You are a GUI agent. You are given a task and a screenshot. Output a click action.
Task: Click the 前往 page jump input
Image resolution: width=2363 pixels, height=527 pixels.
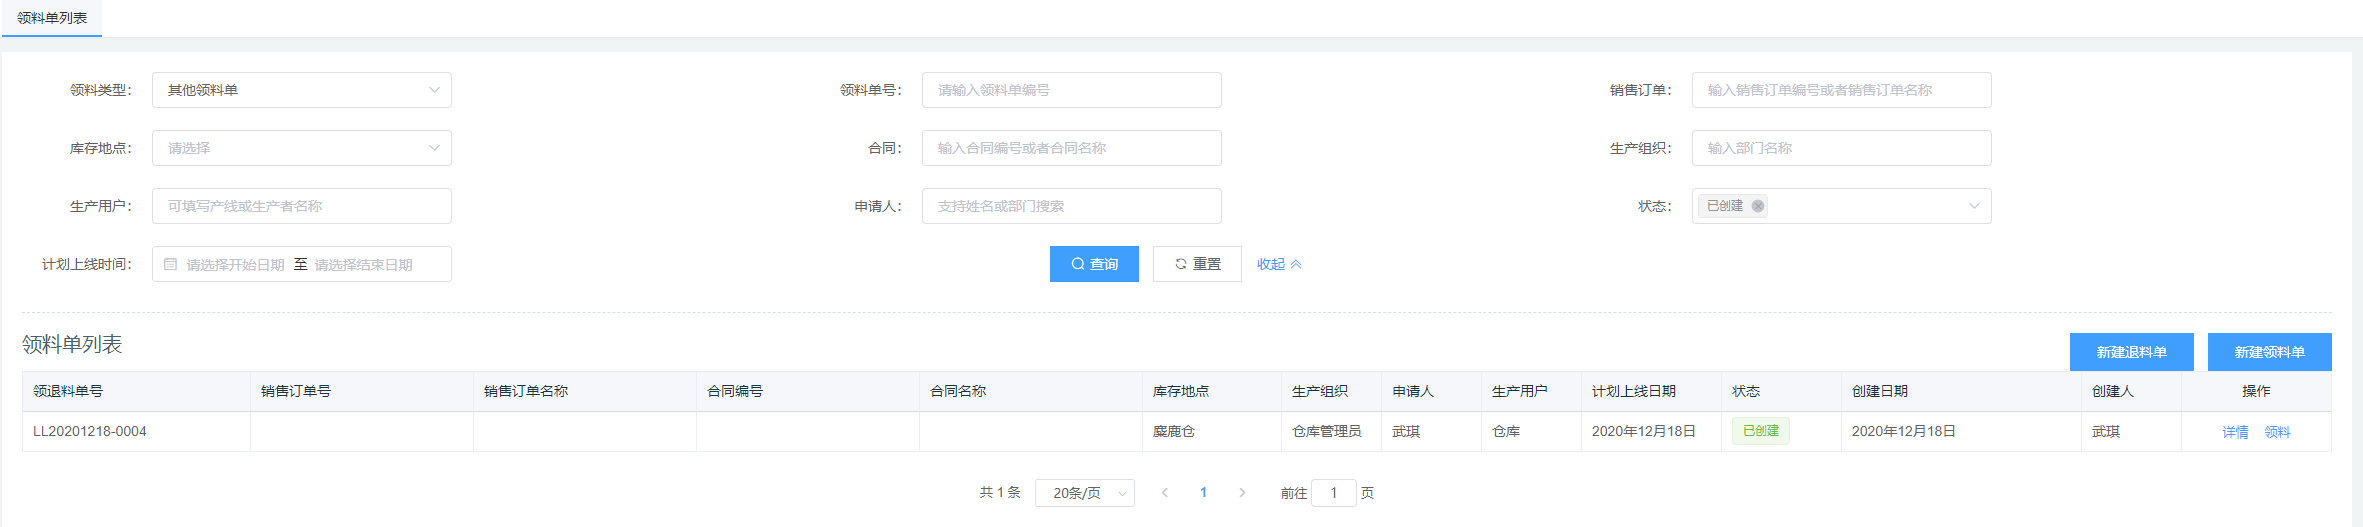(1333, 493)
